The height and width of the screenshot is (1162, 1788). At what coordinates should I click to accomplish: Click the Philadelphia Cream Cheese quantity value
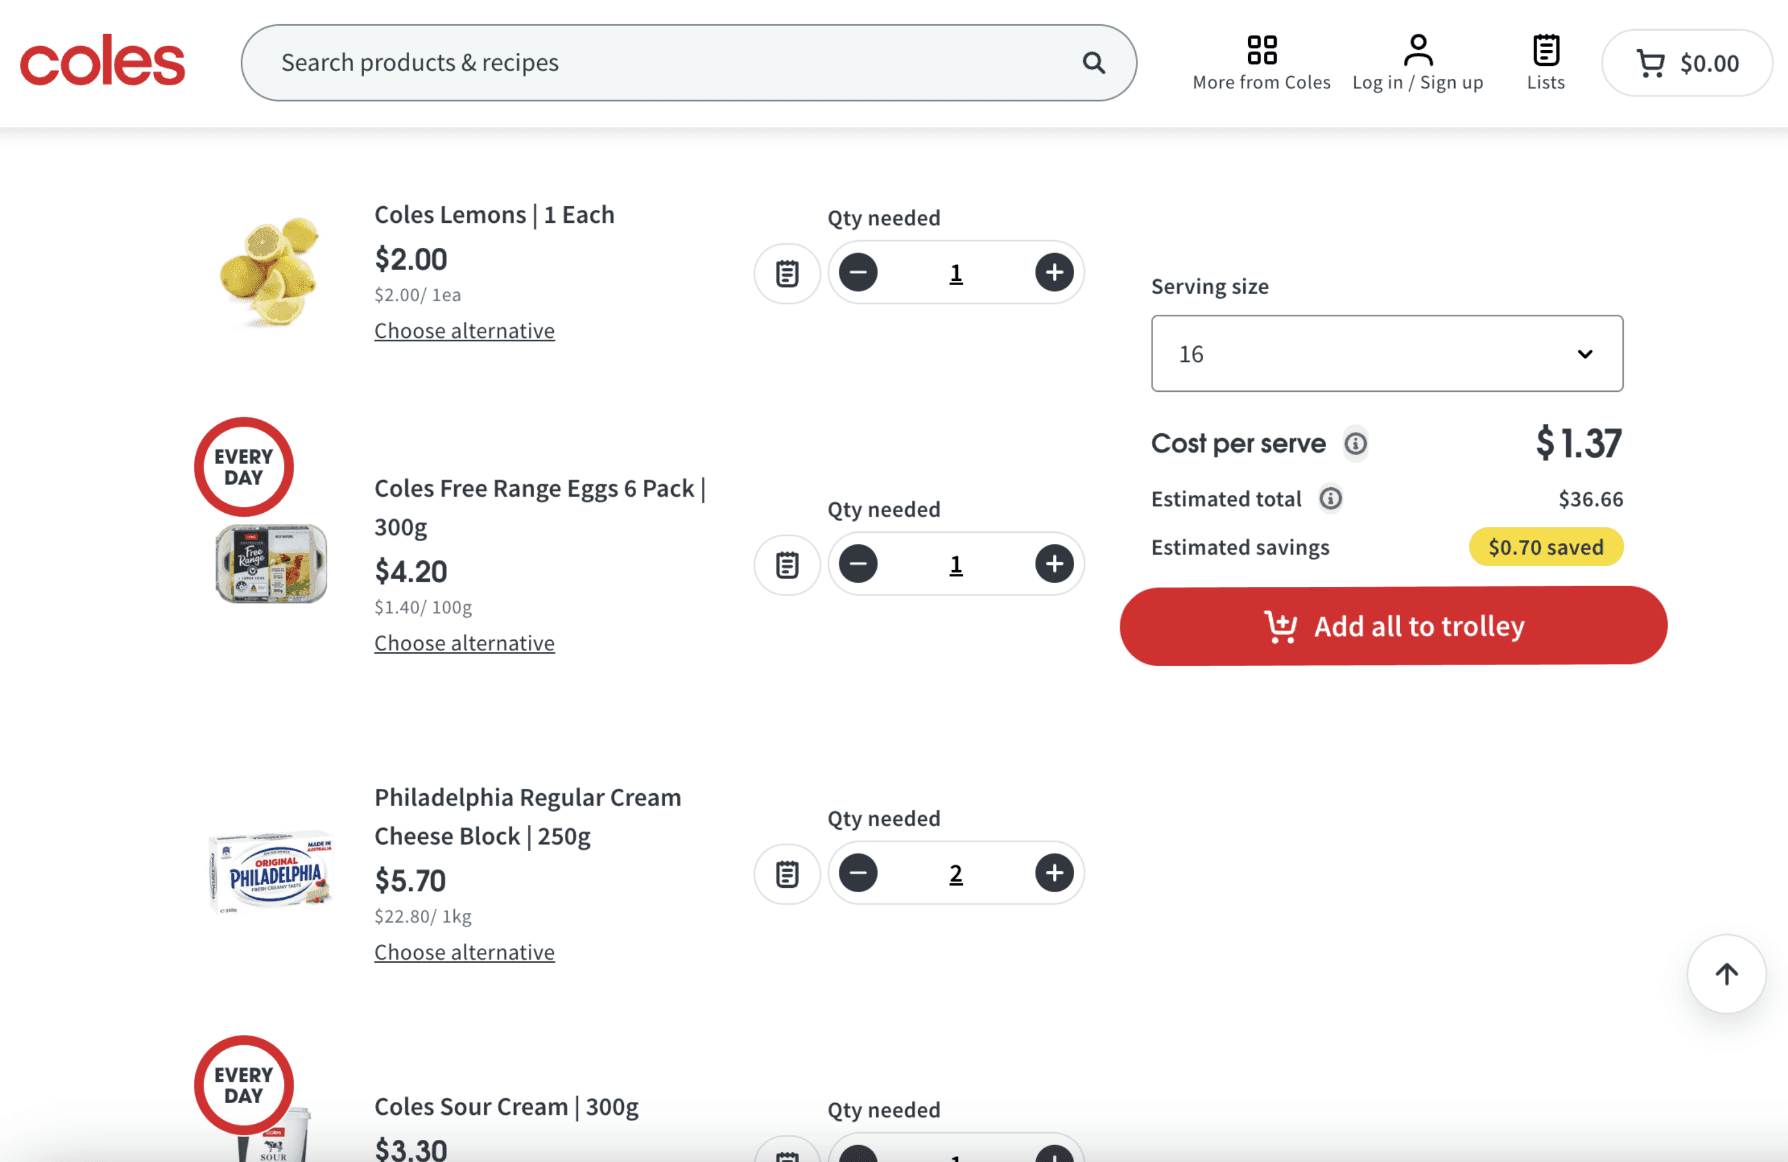click(x=956, y=874)
